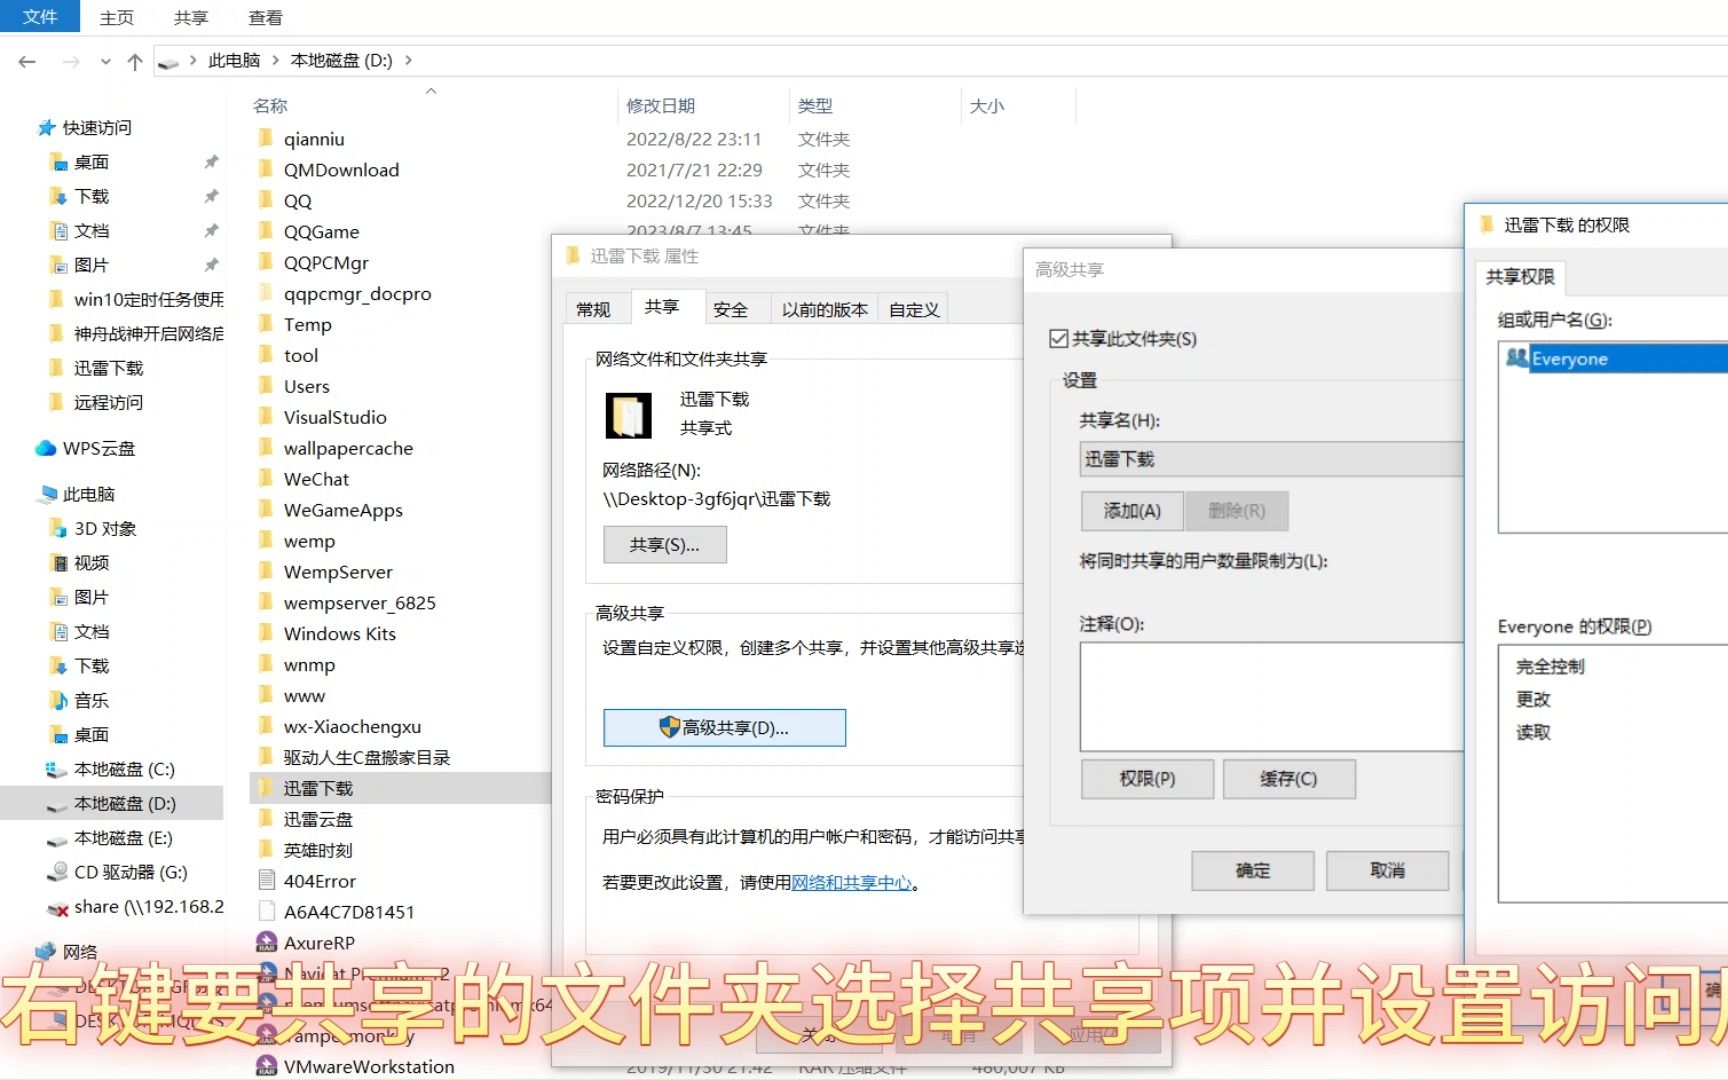Click the CD 驱动器 (G:) icon
This screenshot has height=1080, width=1728.
point(57,872)
